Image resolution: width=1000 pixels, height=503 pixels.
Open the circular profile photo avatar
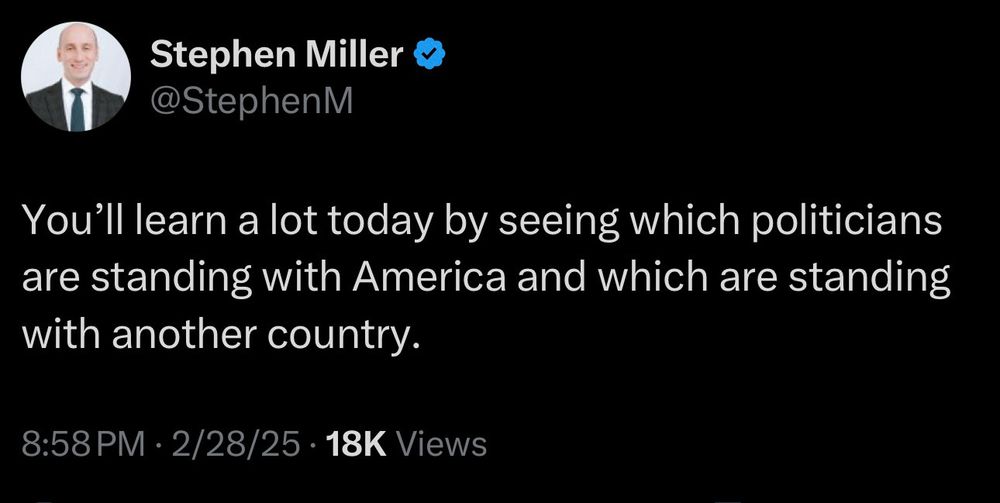[76, 77]
